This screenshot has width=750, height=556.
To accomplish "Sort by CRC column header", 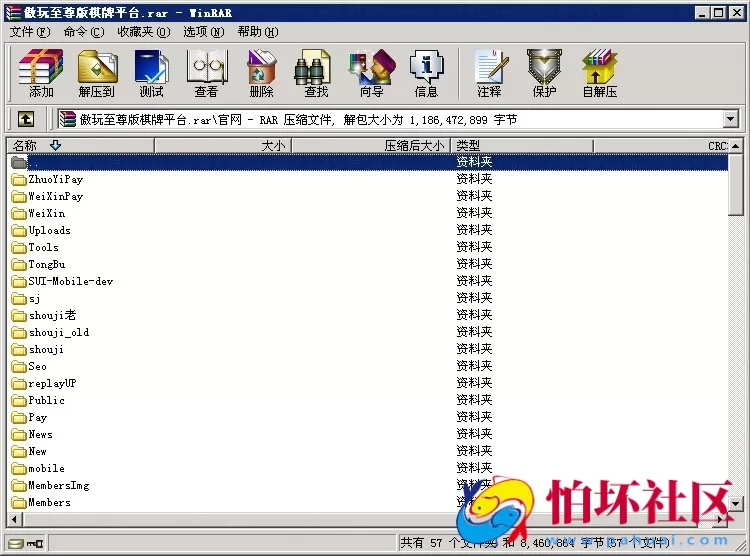I will click(x=661, y=145).
